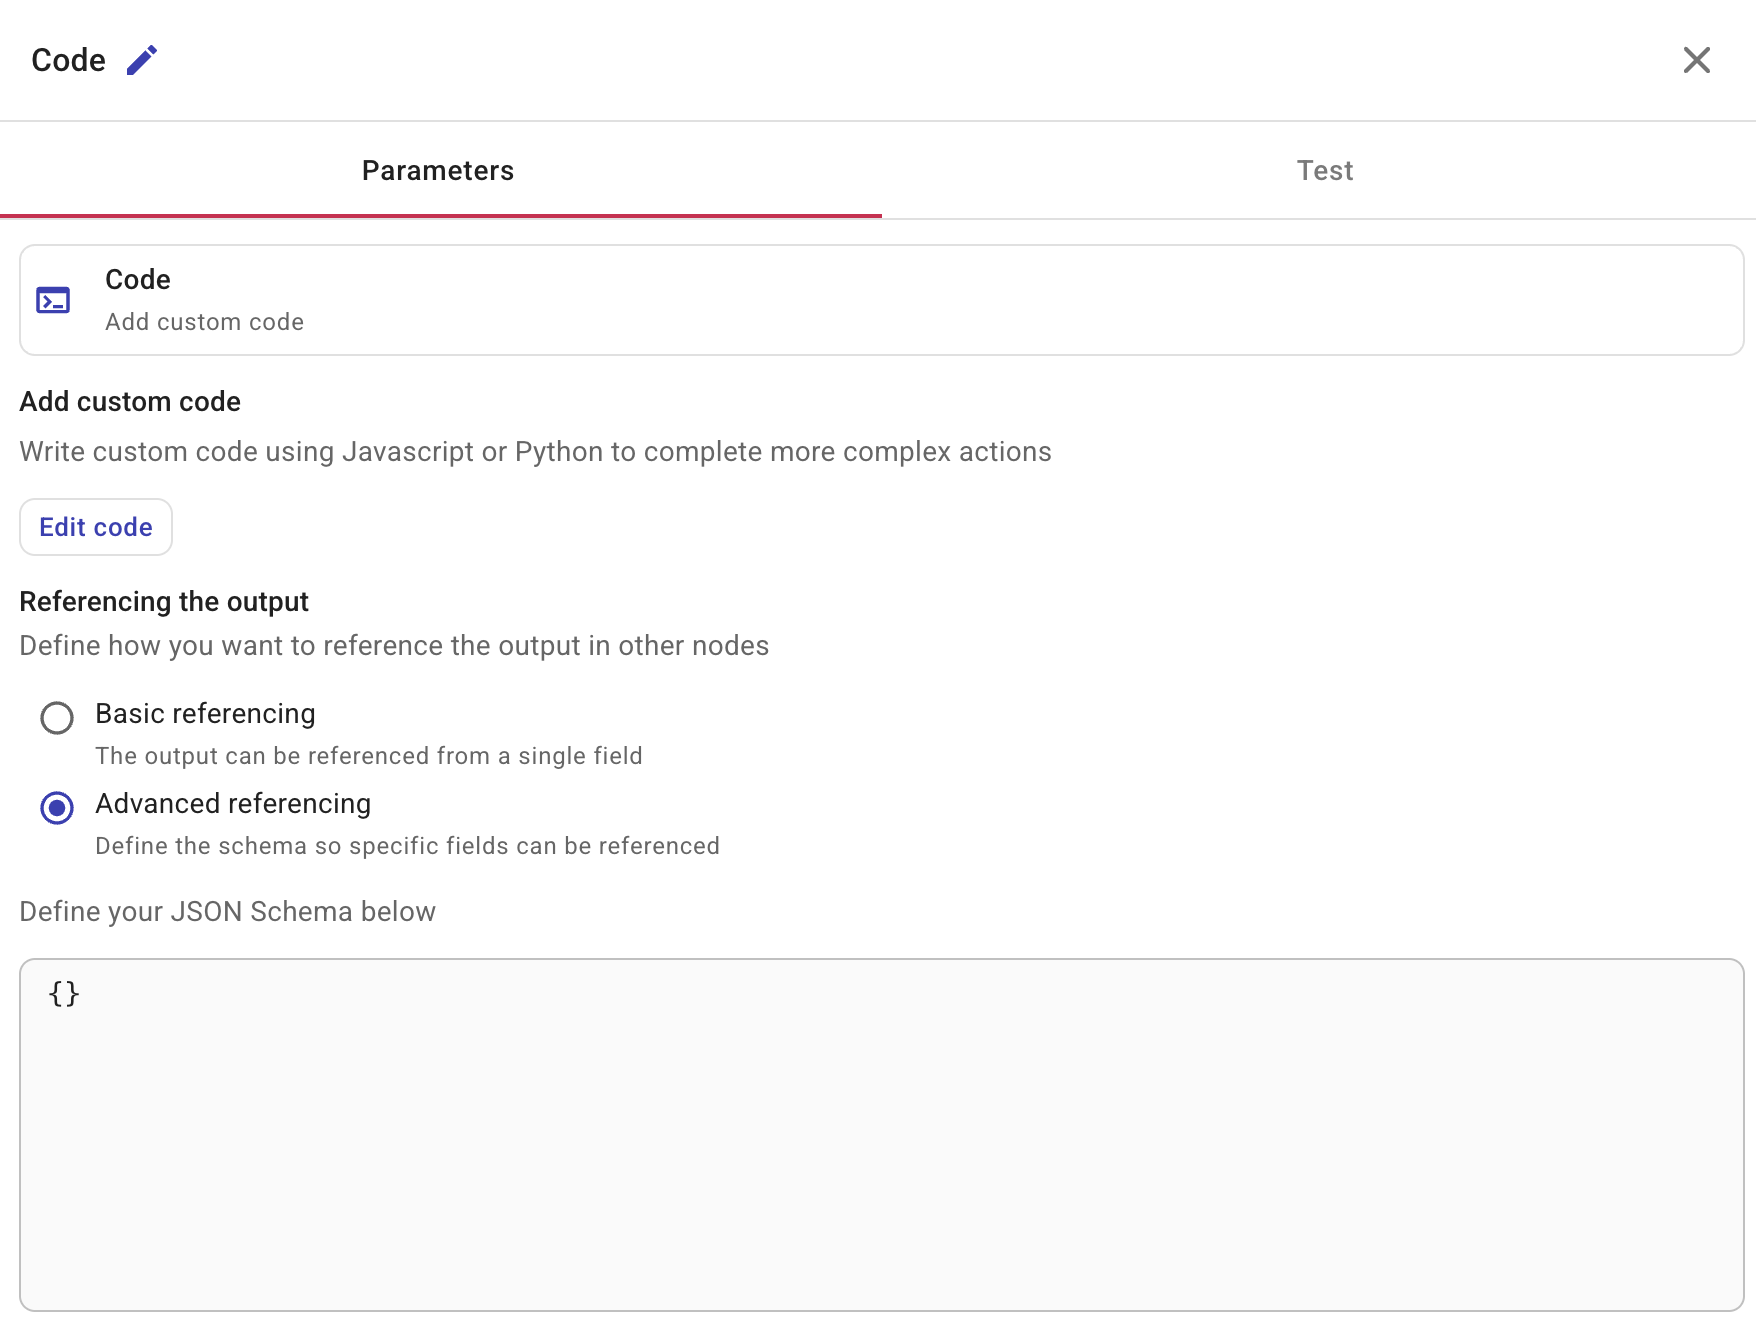The width and height of the screenshot is (1756, 1324).
Task: Click the "Referencing the output" heading
Action: click(x=164, y=602)
